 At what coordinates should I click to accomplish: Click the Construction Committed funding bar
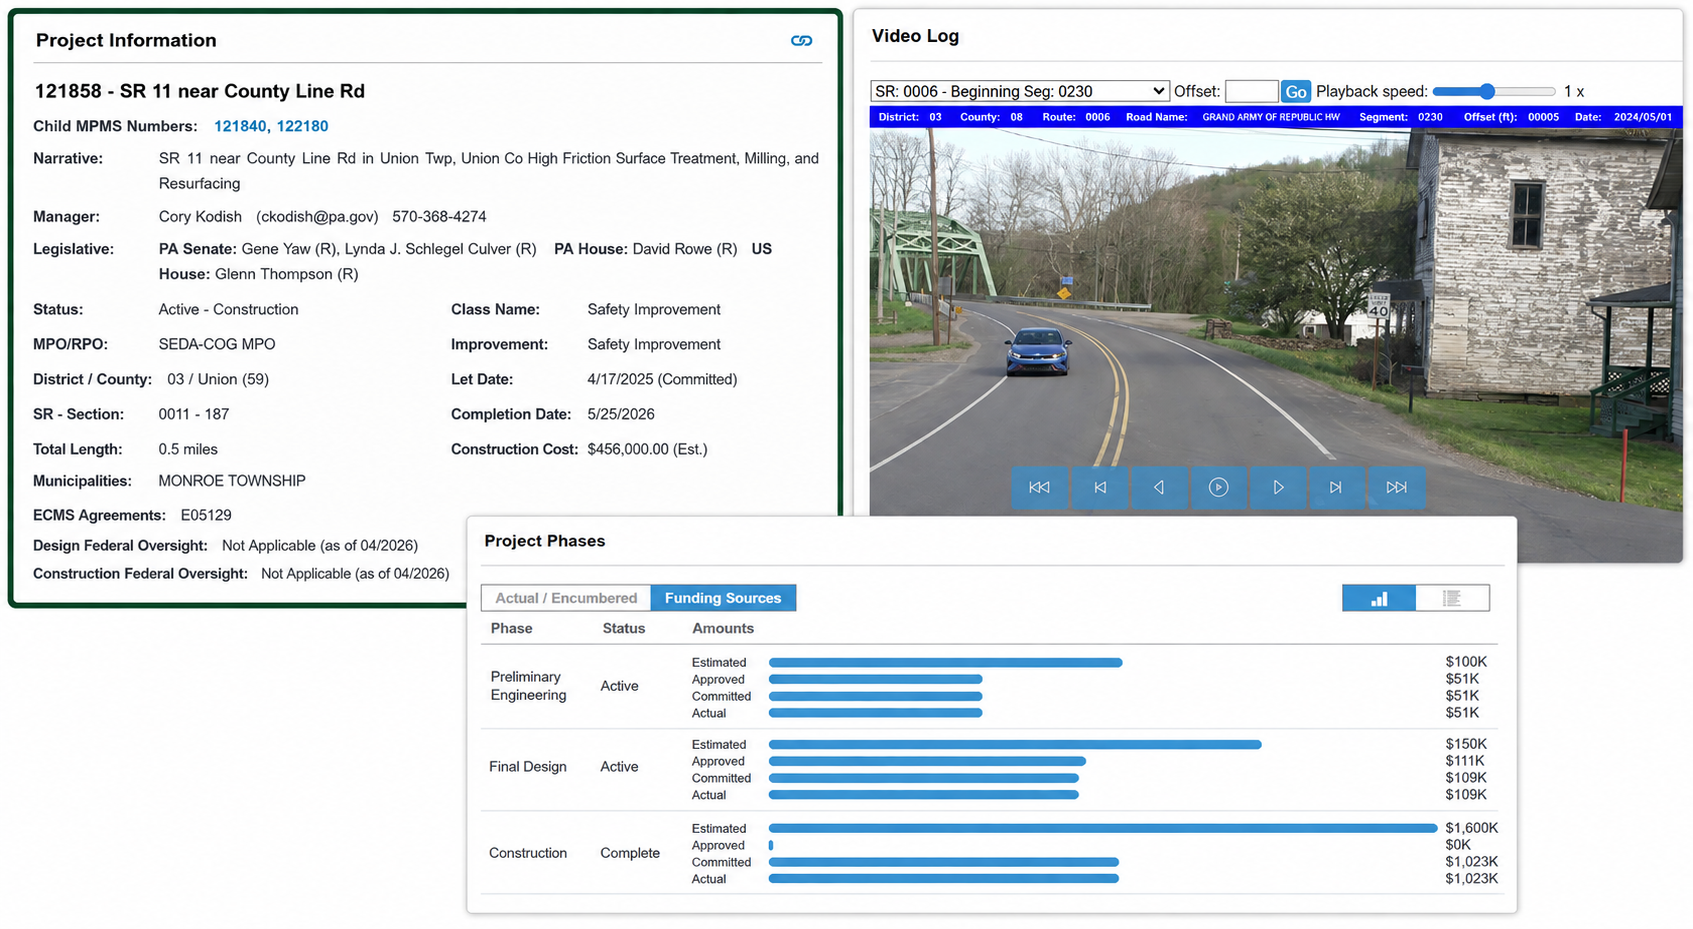click(x=944, y=862)
